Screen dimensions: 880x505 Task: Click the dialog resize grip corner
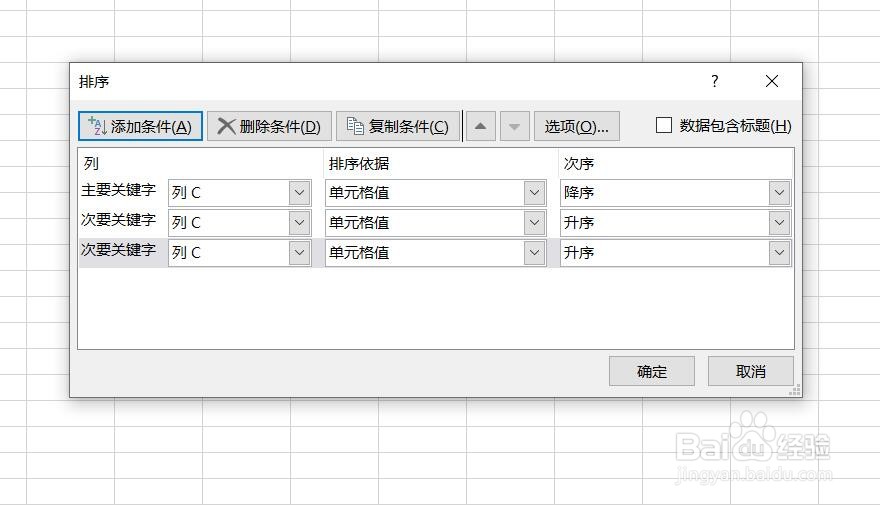[x=795, y=390]
